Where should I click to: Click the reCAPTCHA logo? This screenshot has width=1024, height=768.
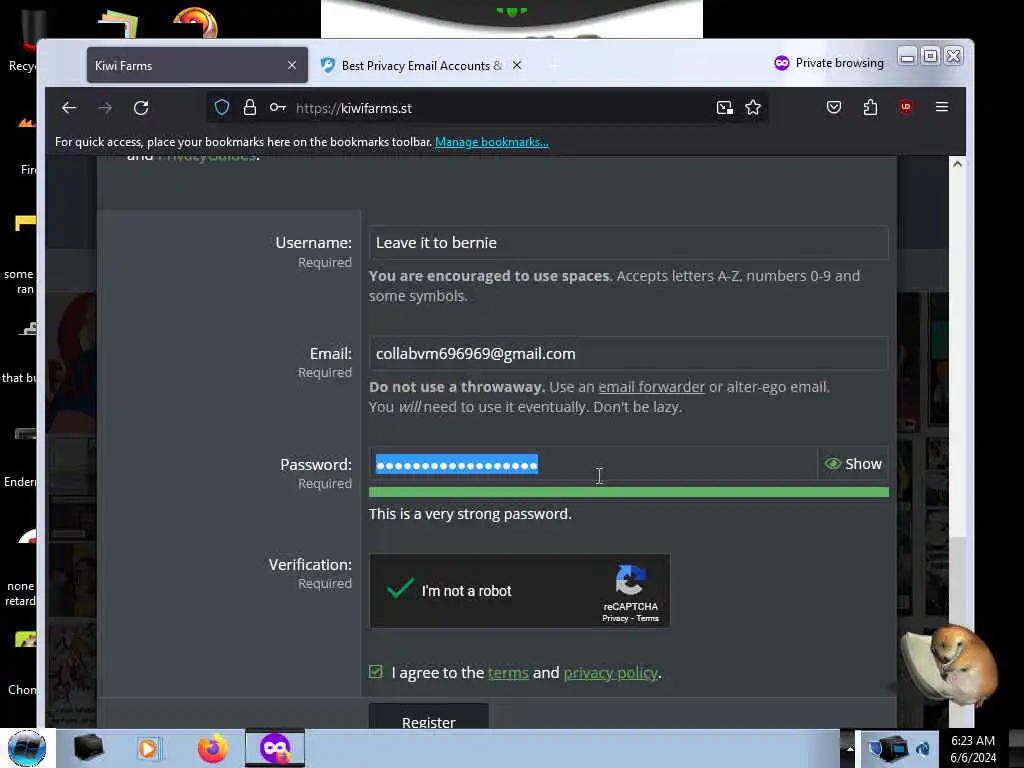pyautogui.click(x=630, y=580)
